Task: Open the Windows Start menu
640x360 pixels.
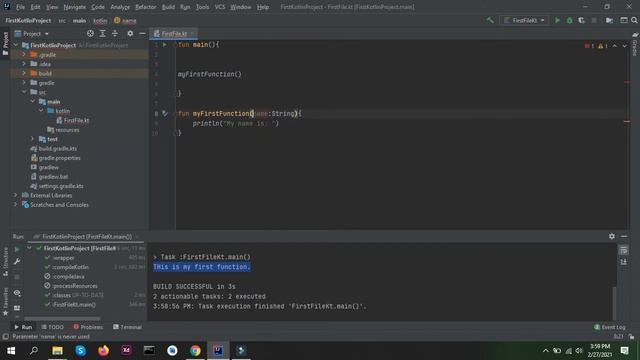Action: 11,350
